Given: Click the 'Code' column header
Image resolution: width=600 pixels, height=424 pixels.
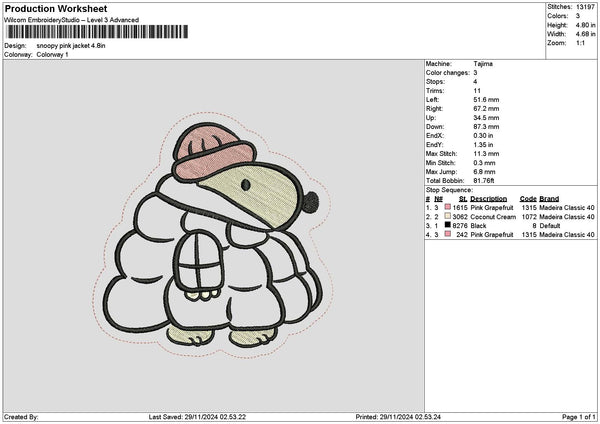Looking at the screenshot, I should [528, 199].
